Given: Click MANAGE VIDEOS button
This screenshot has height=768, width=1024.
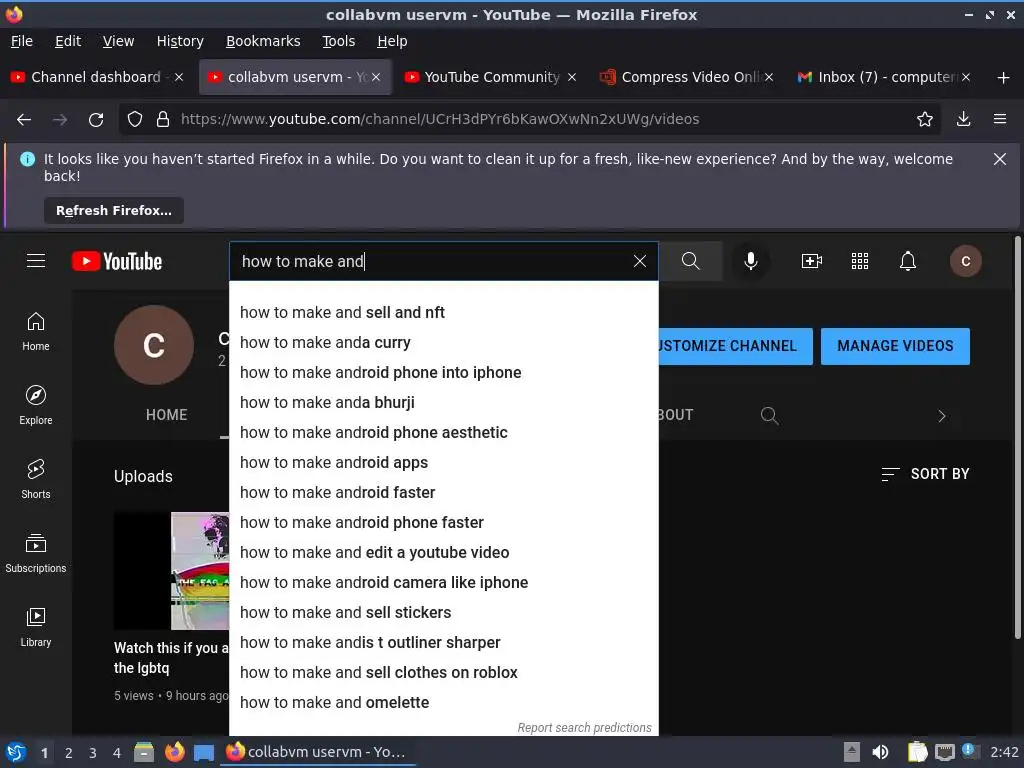Looking at the screenshot, I should [895, 346].
